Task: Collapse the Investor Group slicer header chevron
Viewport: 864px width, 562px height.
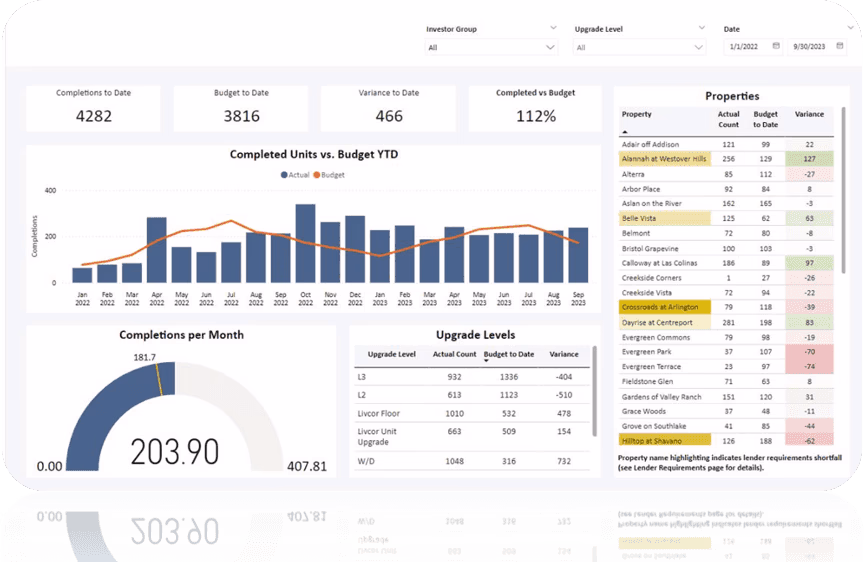Action: click(553, 29)
